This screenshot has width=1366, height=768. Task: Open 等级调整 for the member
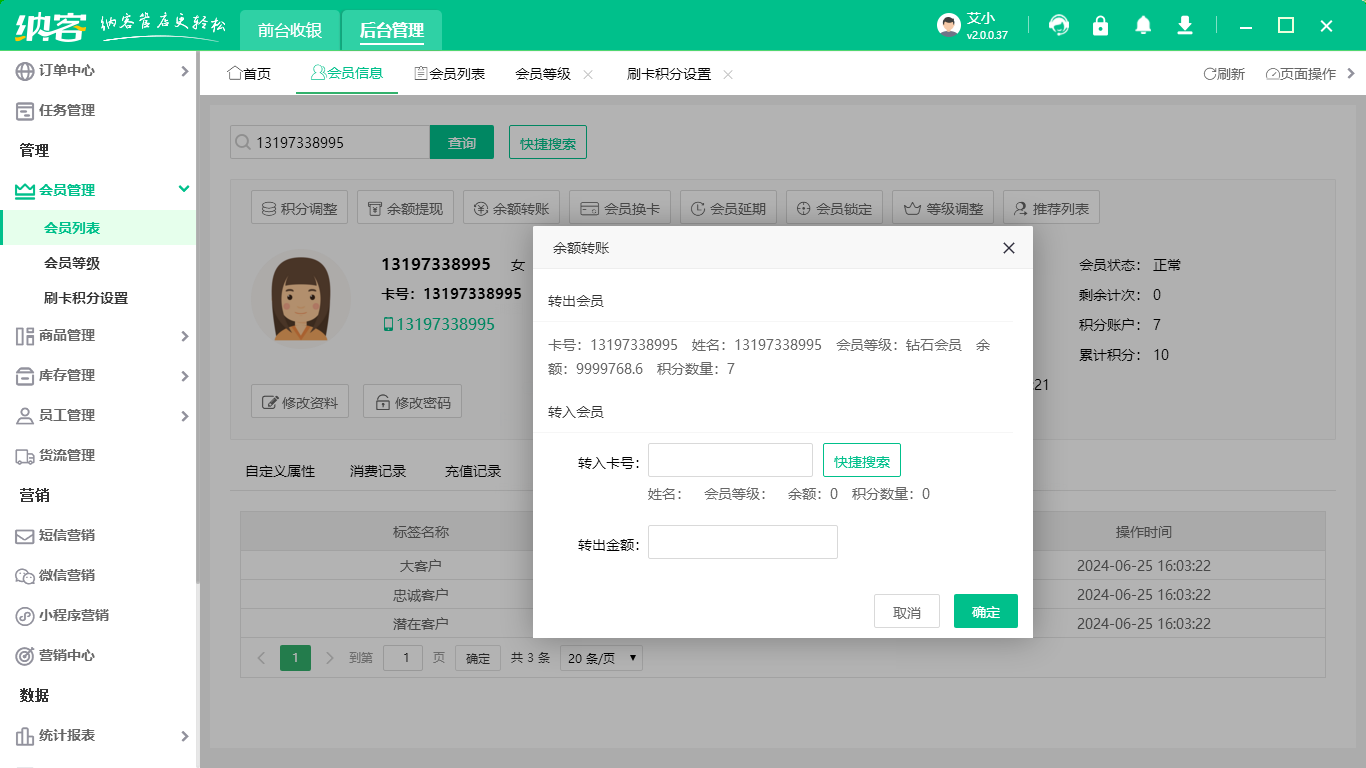coord(941,207)
